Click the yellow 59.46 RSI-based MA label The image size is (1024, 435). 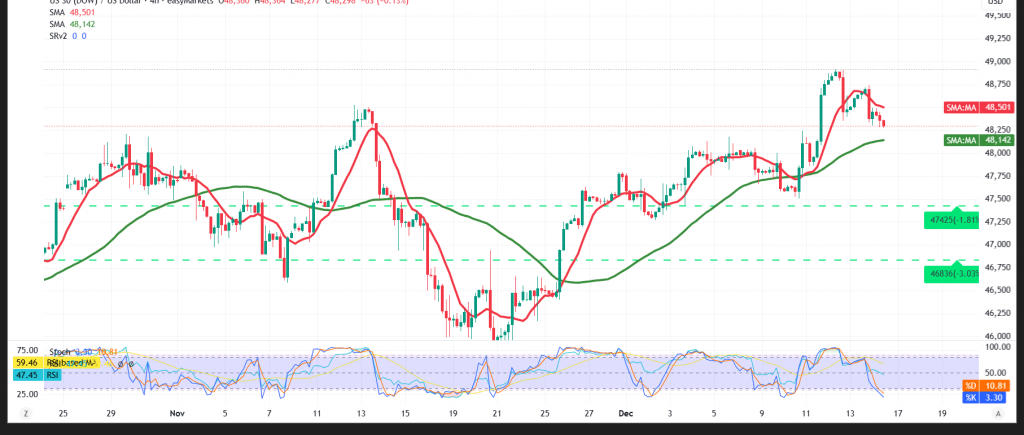28,363
